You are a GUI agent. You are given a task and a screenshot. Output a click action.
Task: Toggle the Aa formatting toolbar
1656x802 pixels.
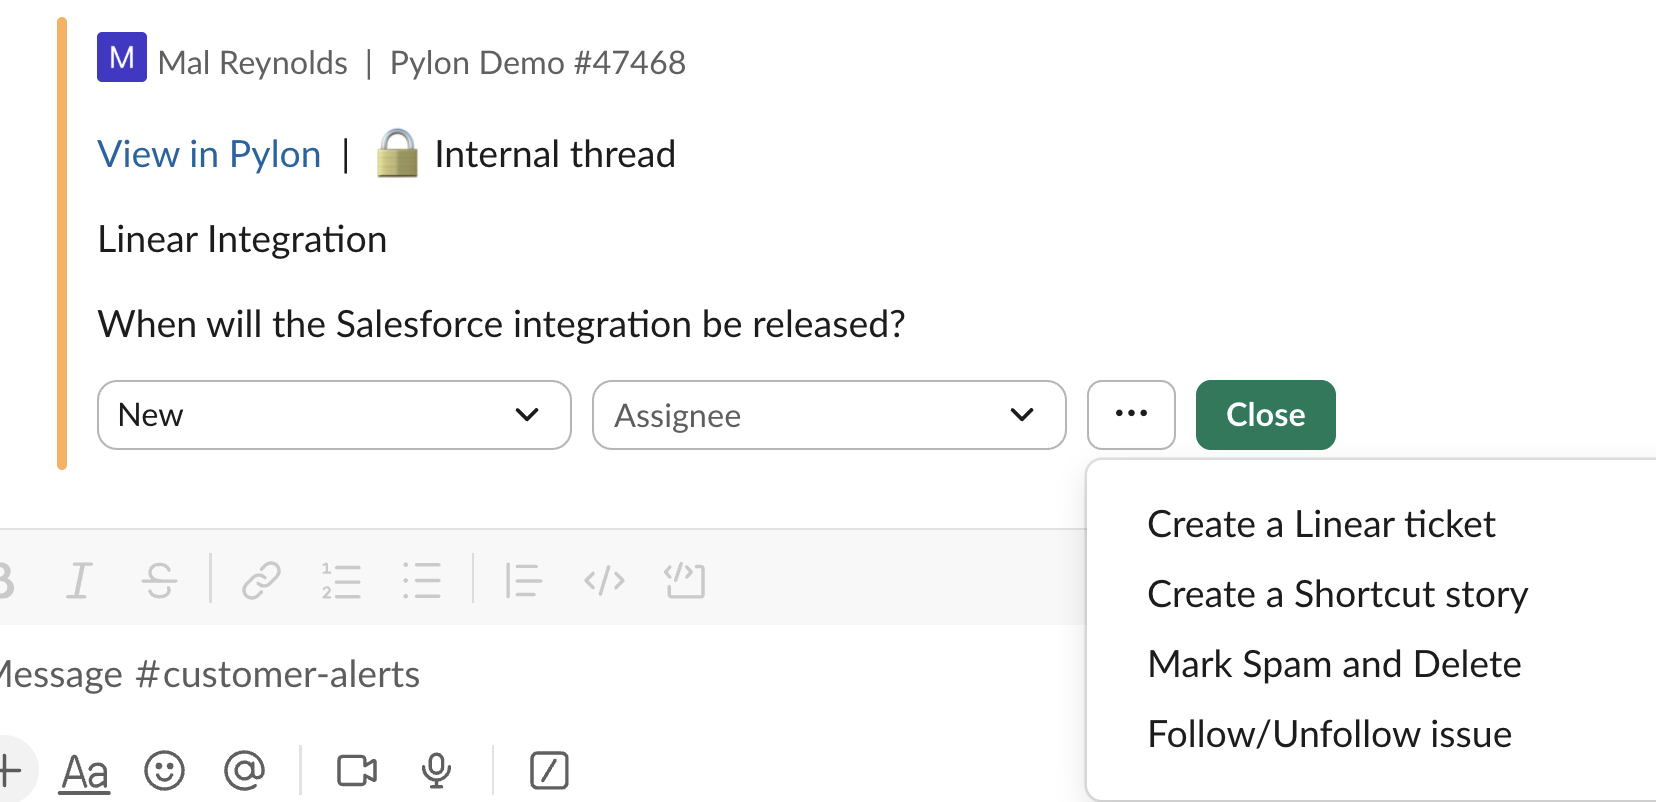[85, 773]
